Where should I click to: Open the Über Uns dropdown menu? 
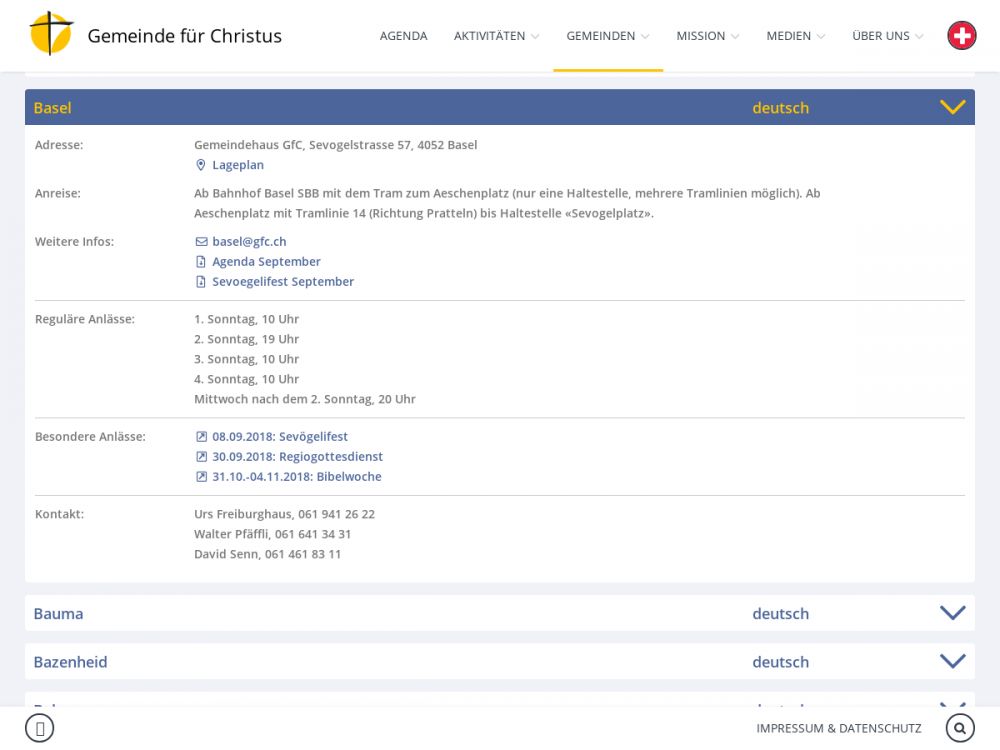[887, 36]
